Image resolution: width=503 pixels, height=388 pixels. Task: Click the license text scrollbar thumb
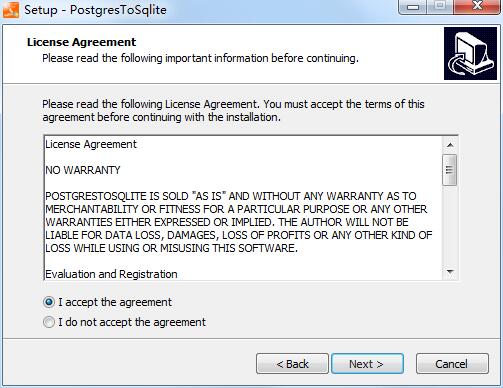point(450,170)
